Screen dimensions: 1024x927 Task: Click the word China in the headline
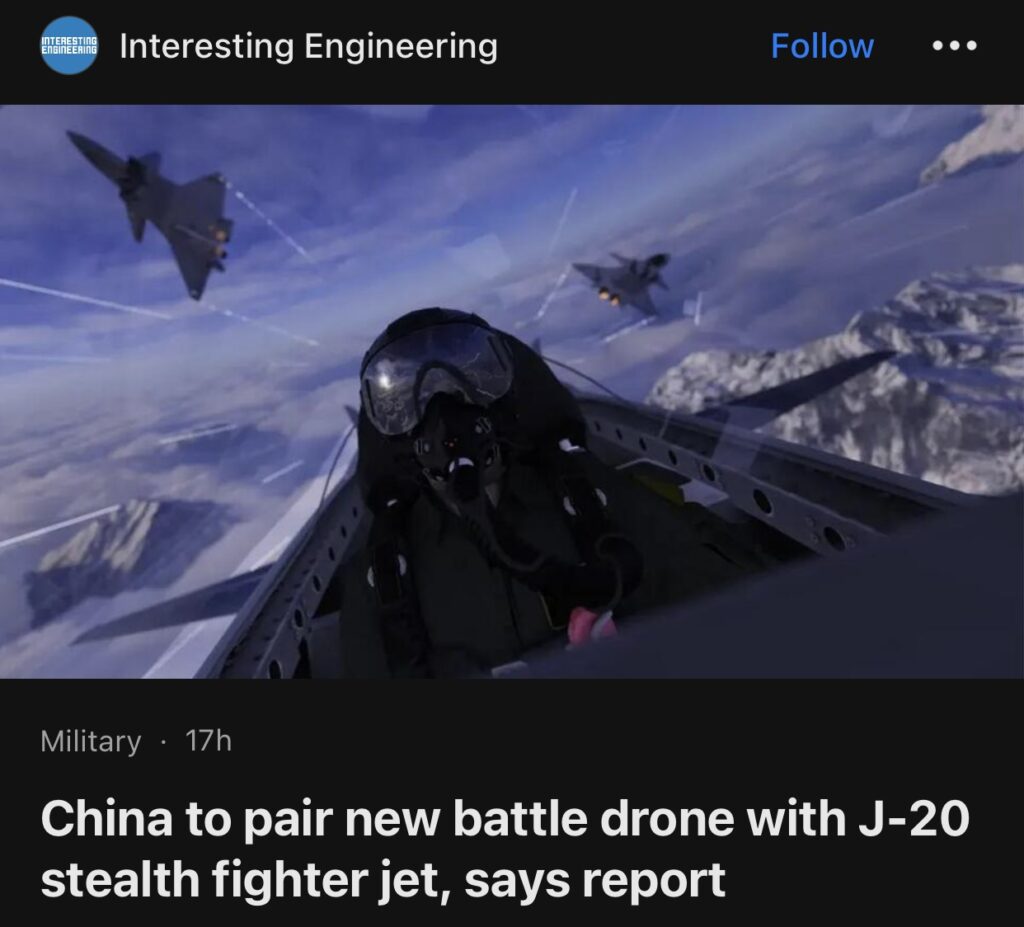point(106,819)
